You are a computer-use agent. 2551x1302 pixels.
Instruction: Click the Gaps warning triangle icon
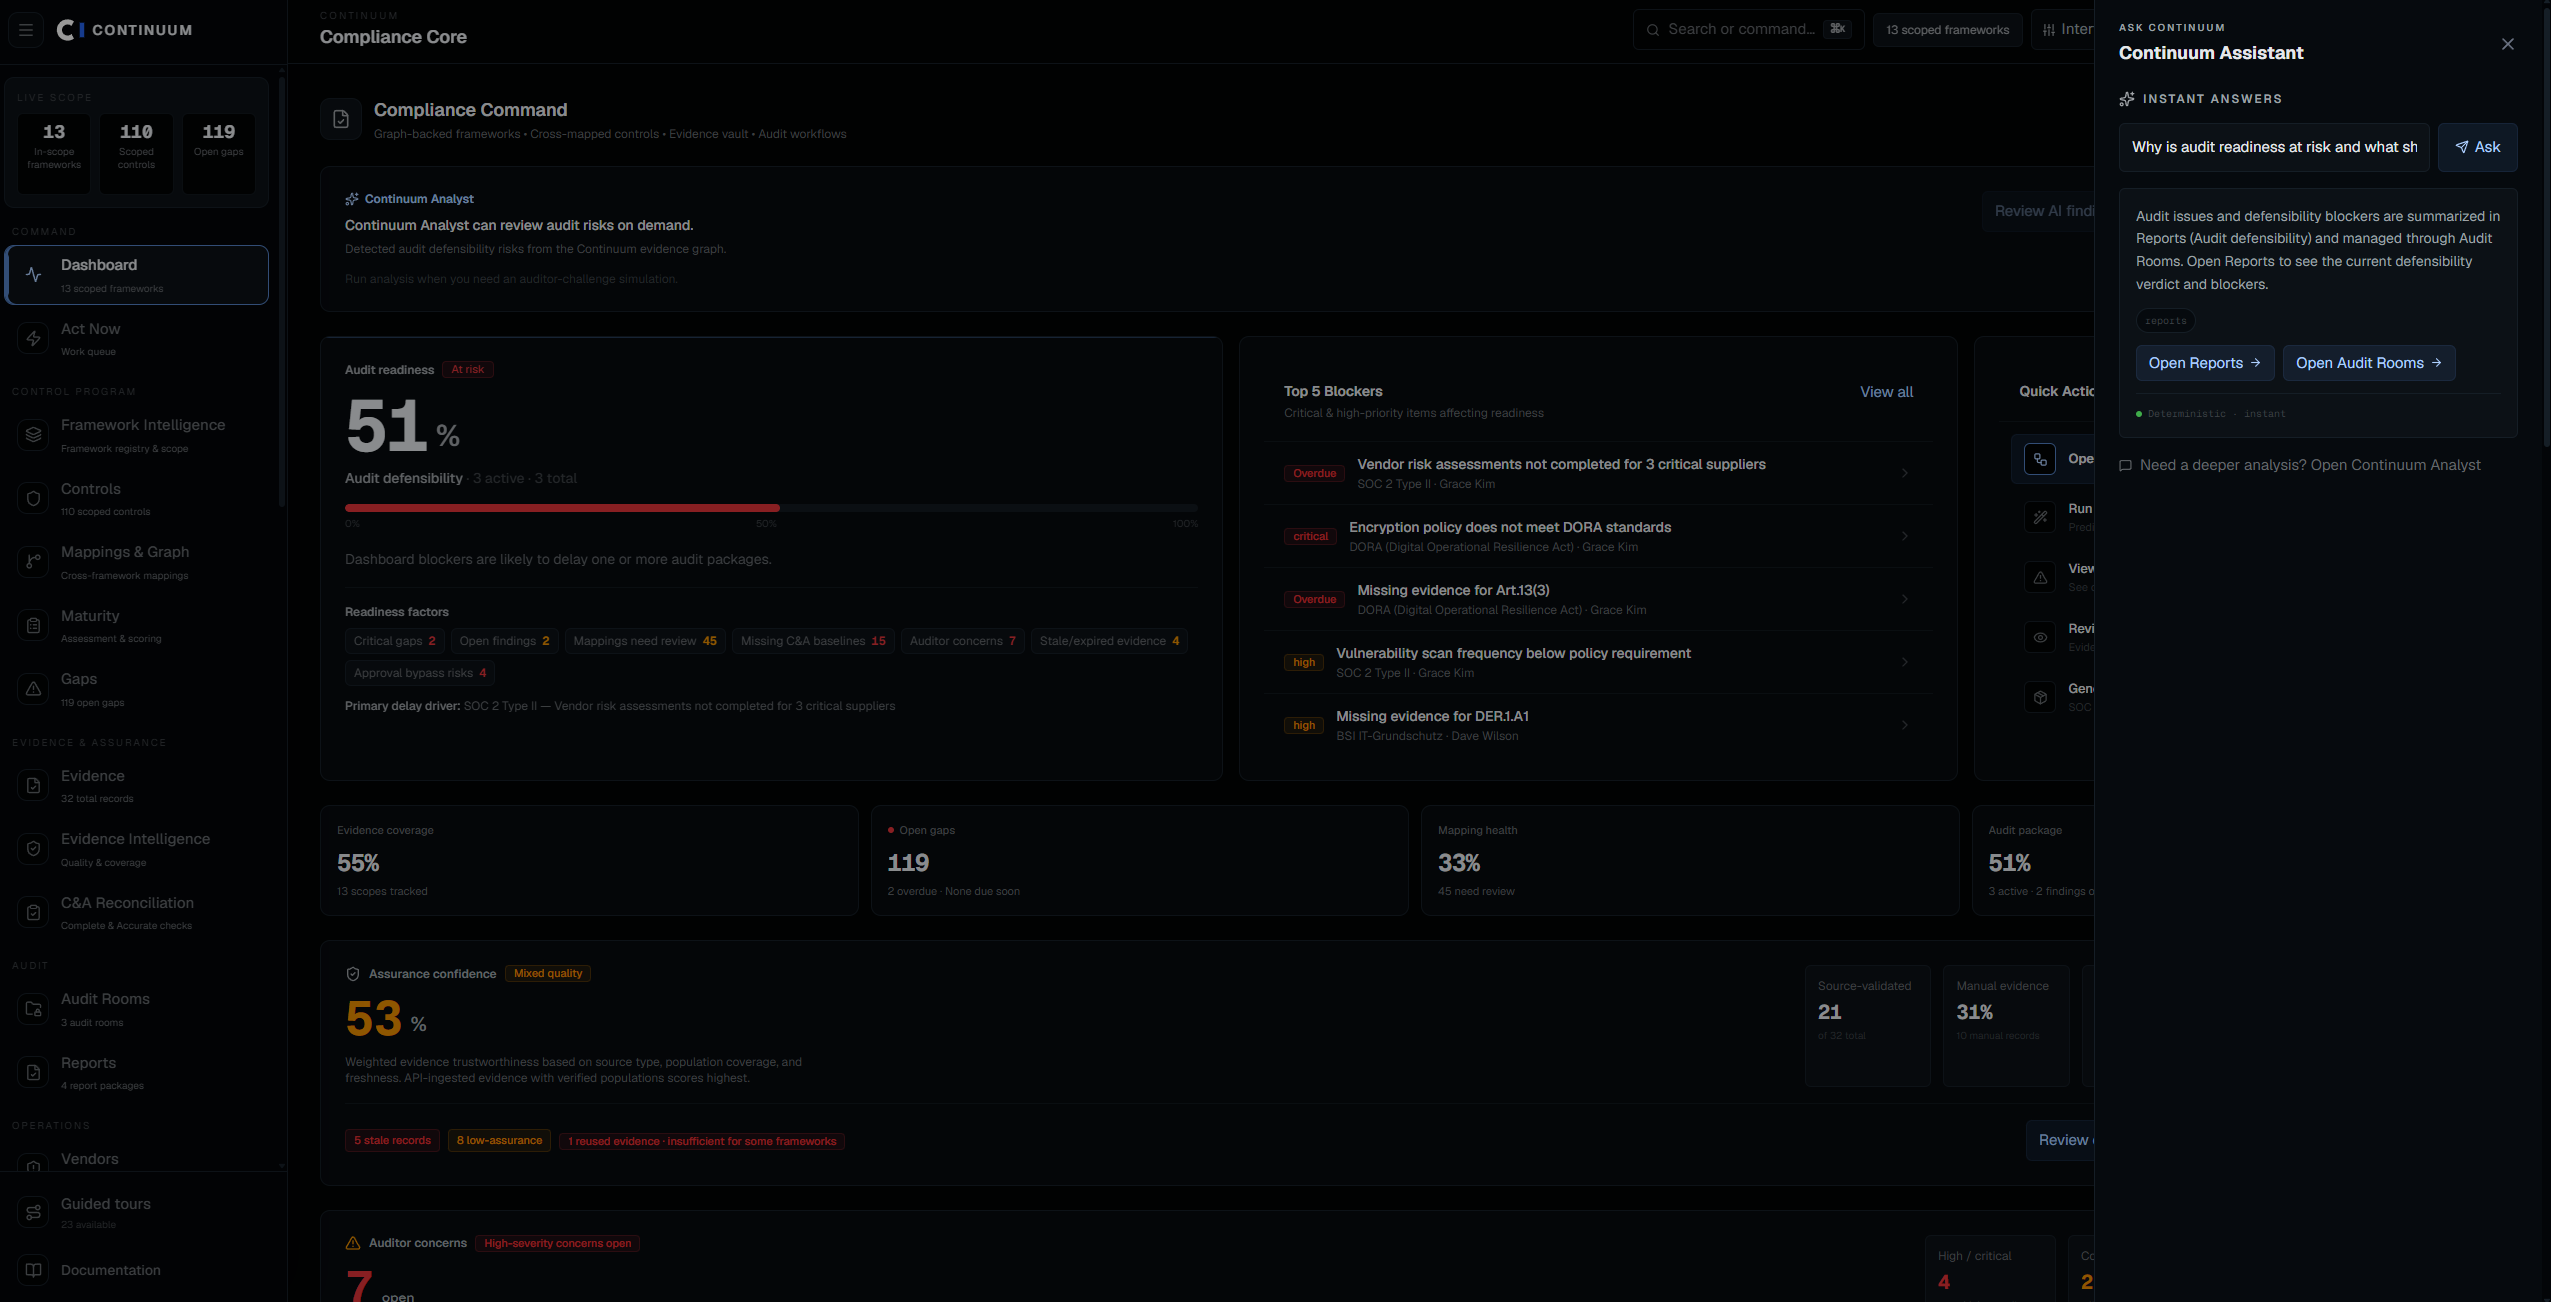click(34, 689)
